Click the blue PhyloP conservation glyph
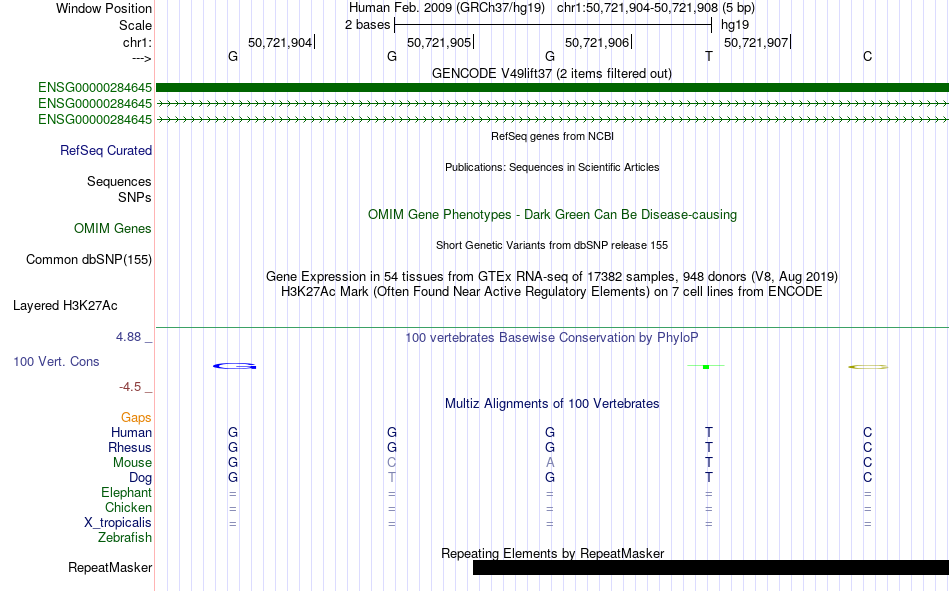 (234, 366)
